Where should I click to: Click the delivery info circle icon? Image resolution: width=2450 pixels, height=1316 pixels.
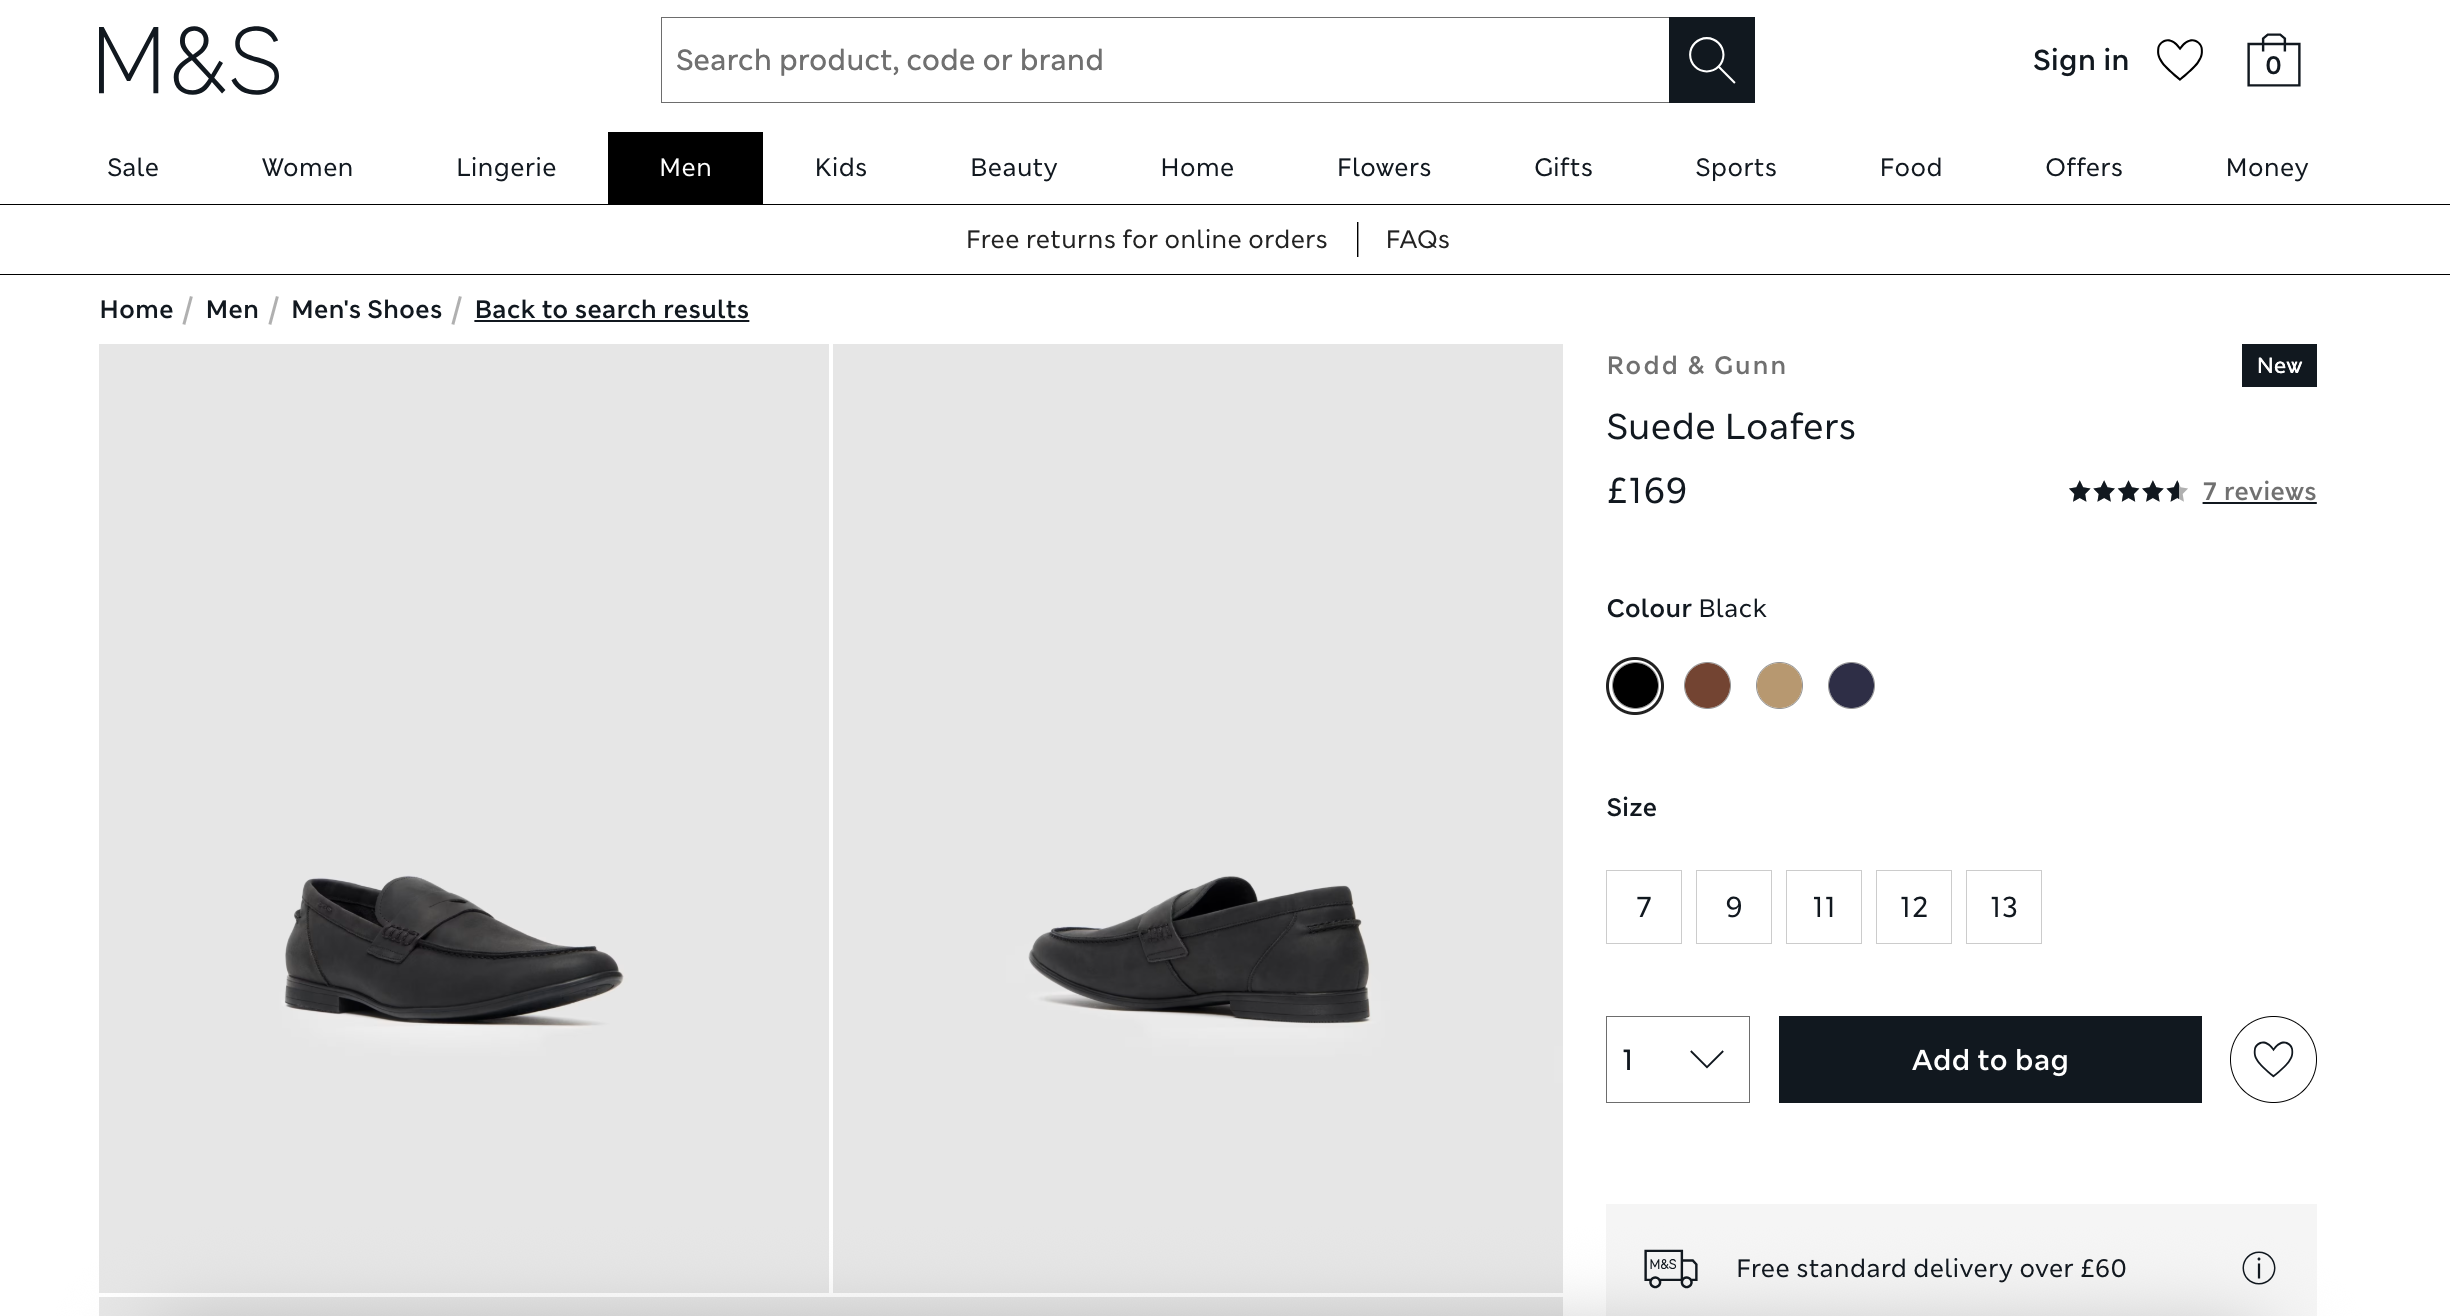2258,1268
